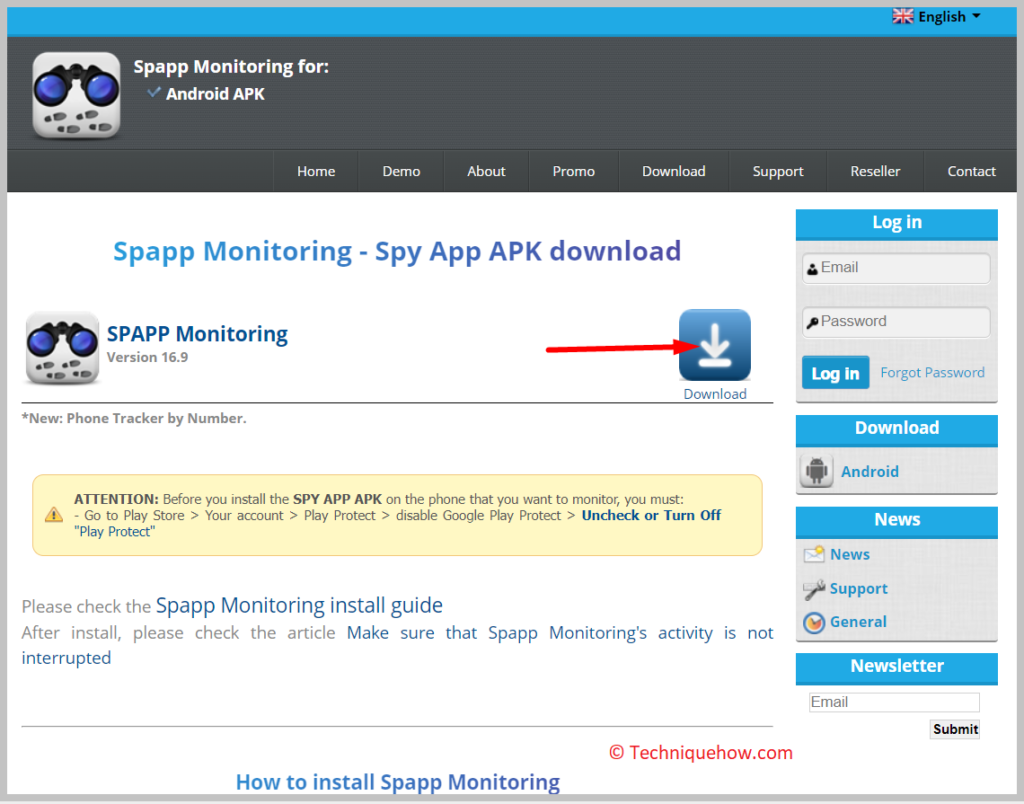
Task: Click the SPAPP Monitoring title link
Action: [197, 334]
